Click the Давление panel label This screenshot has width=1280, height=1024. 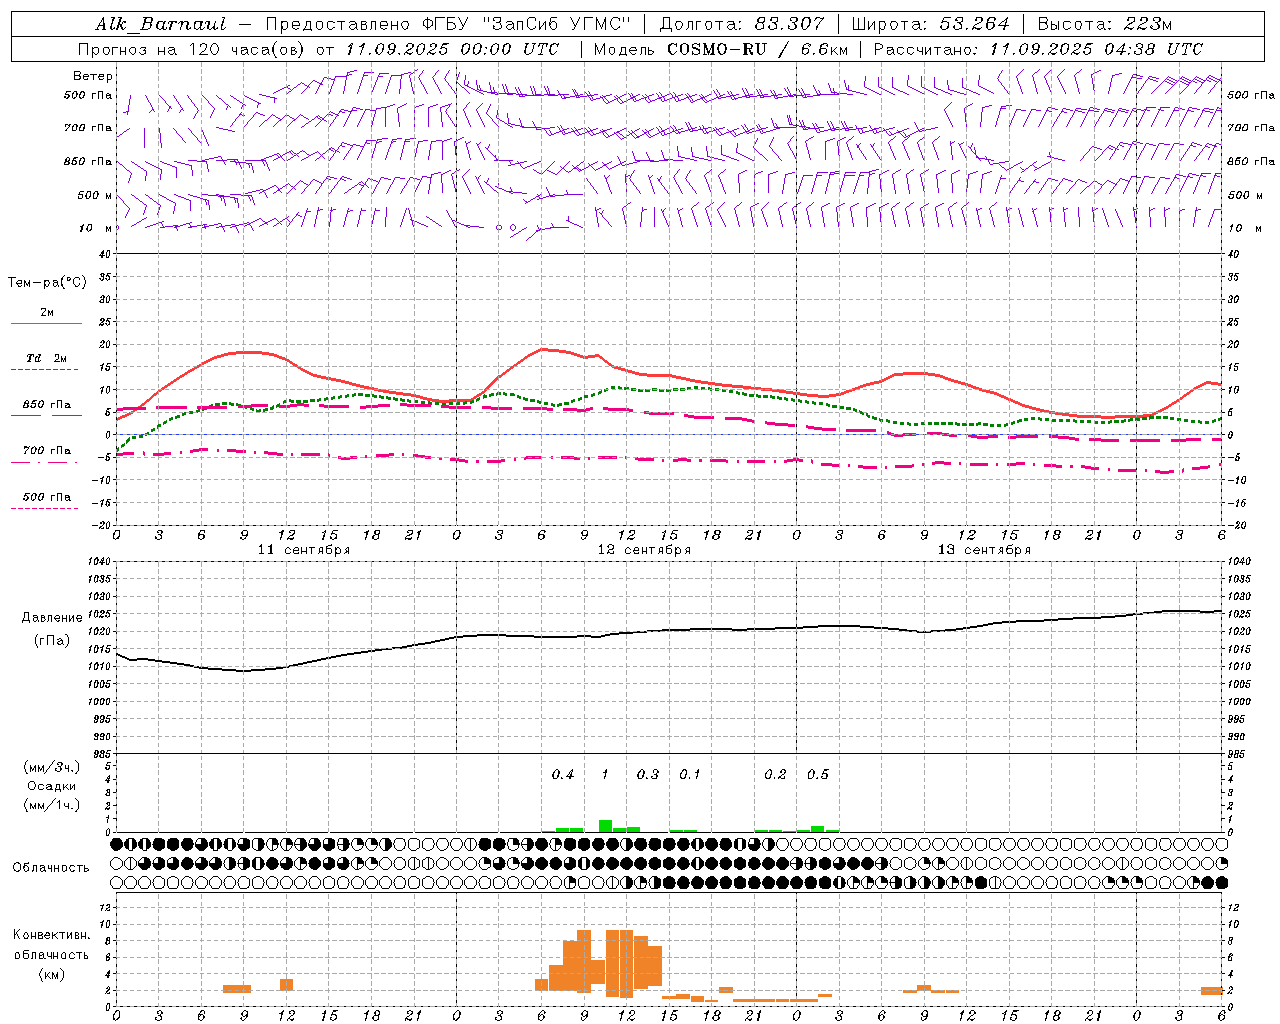(x=52, y=618)
